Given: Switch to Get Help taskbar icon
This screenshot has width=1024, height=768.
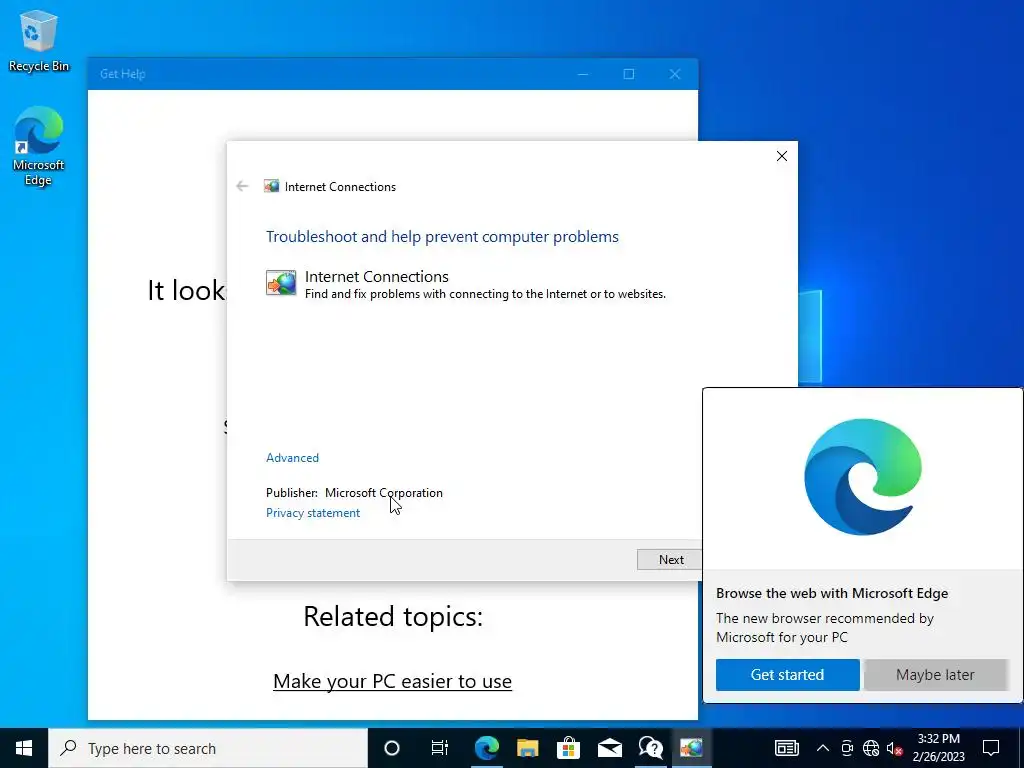Looking at the screenshot, I should click(x=651, y=748).
